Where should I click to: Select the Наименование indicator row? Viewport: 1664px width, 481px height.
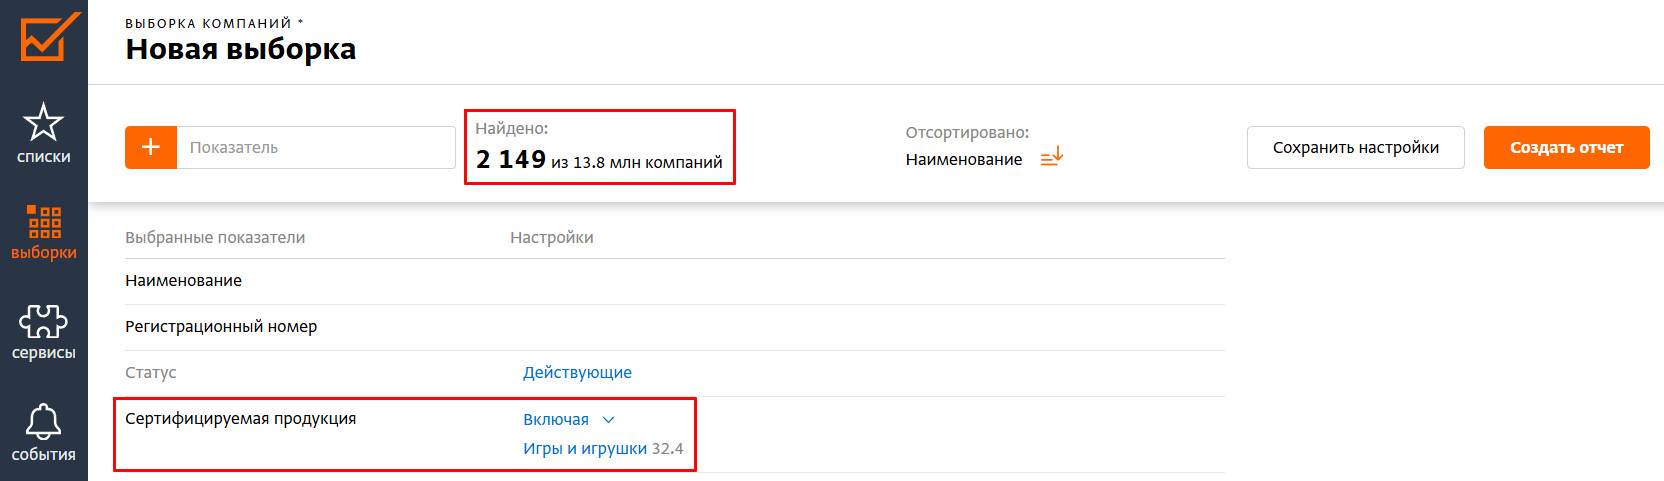click(x=184, y=281)
